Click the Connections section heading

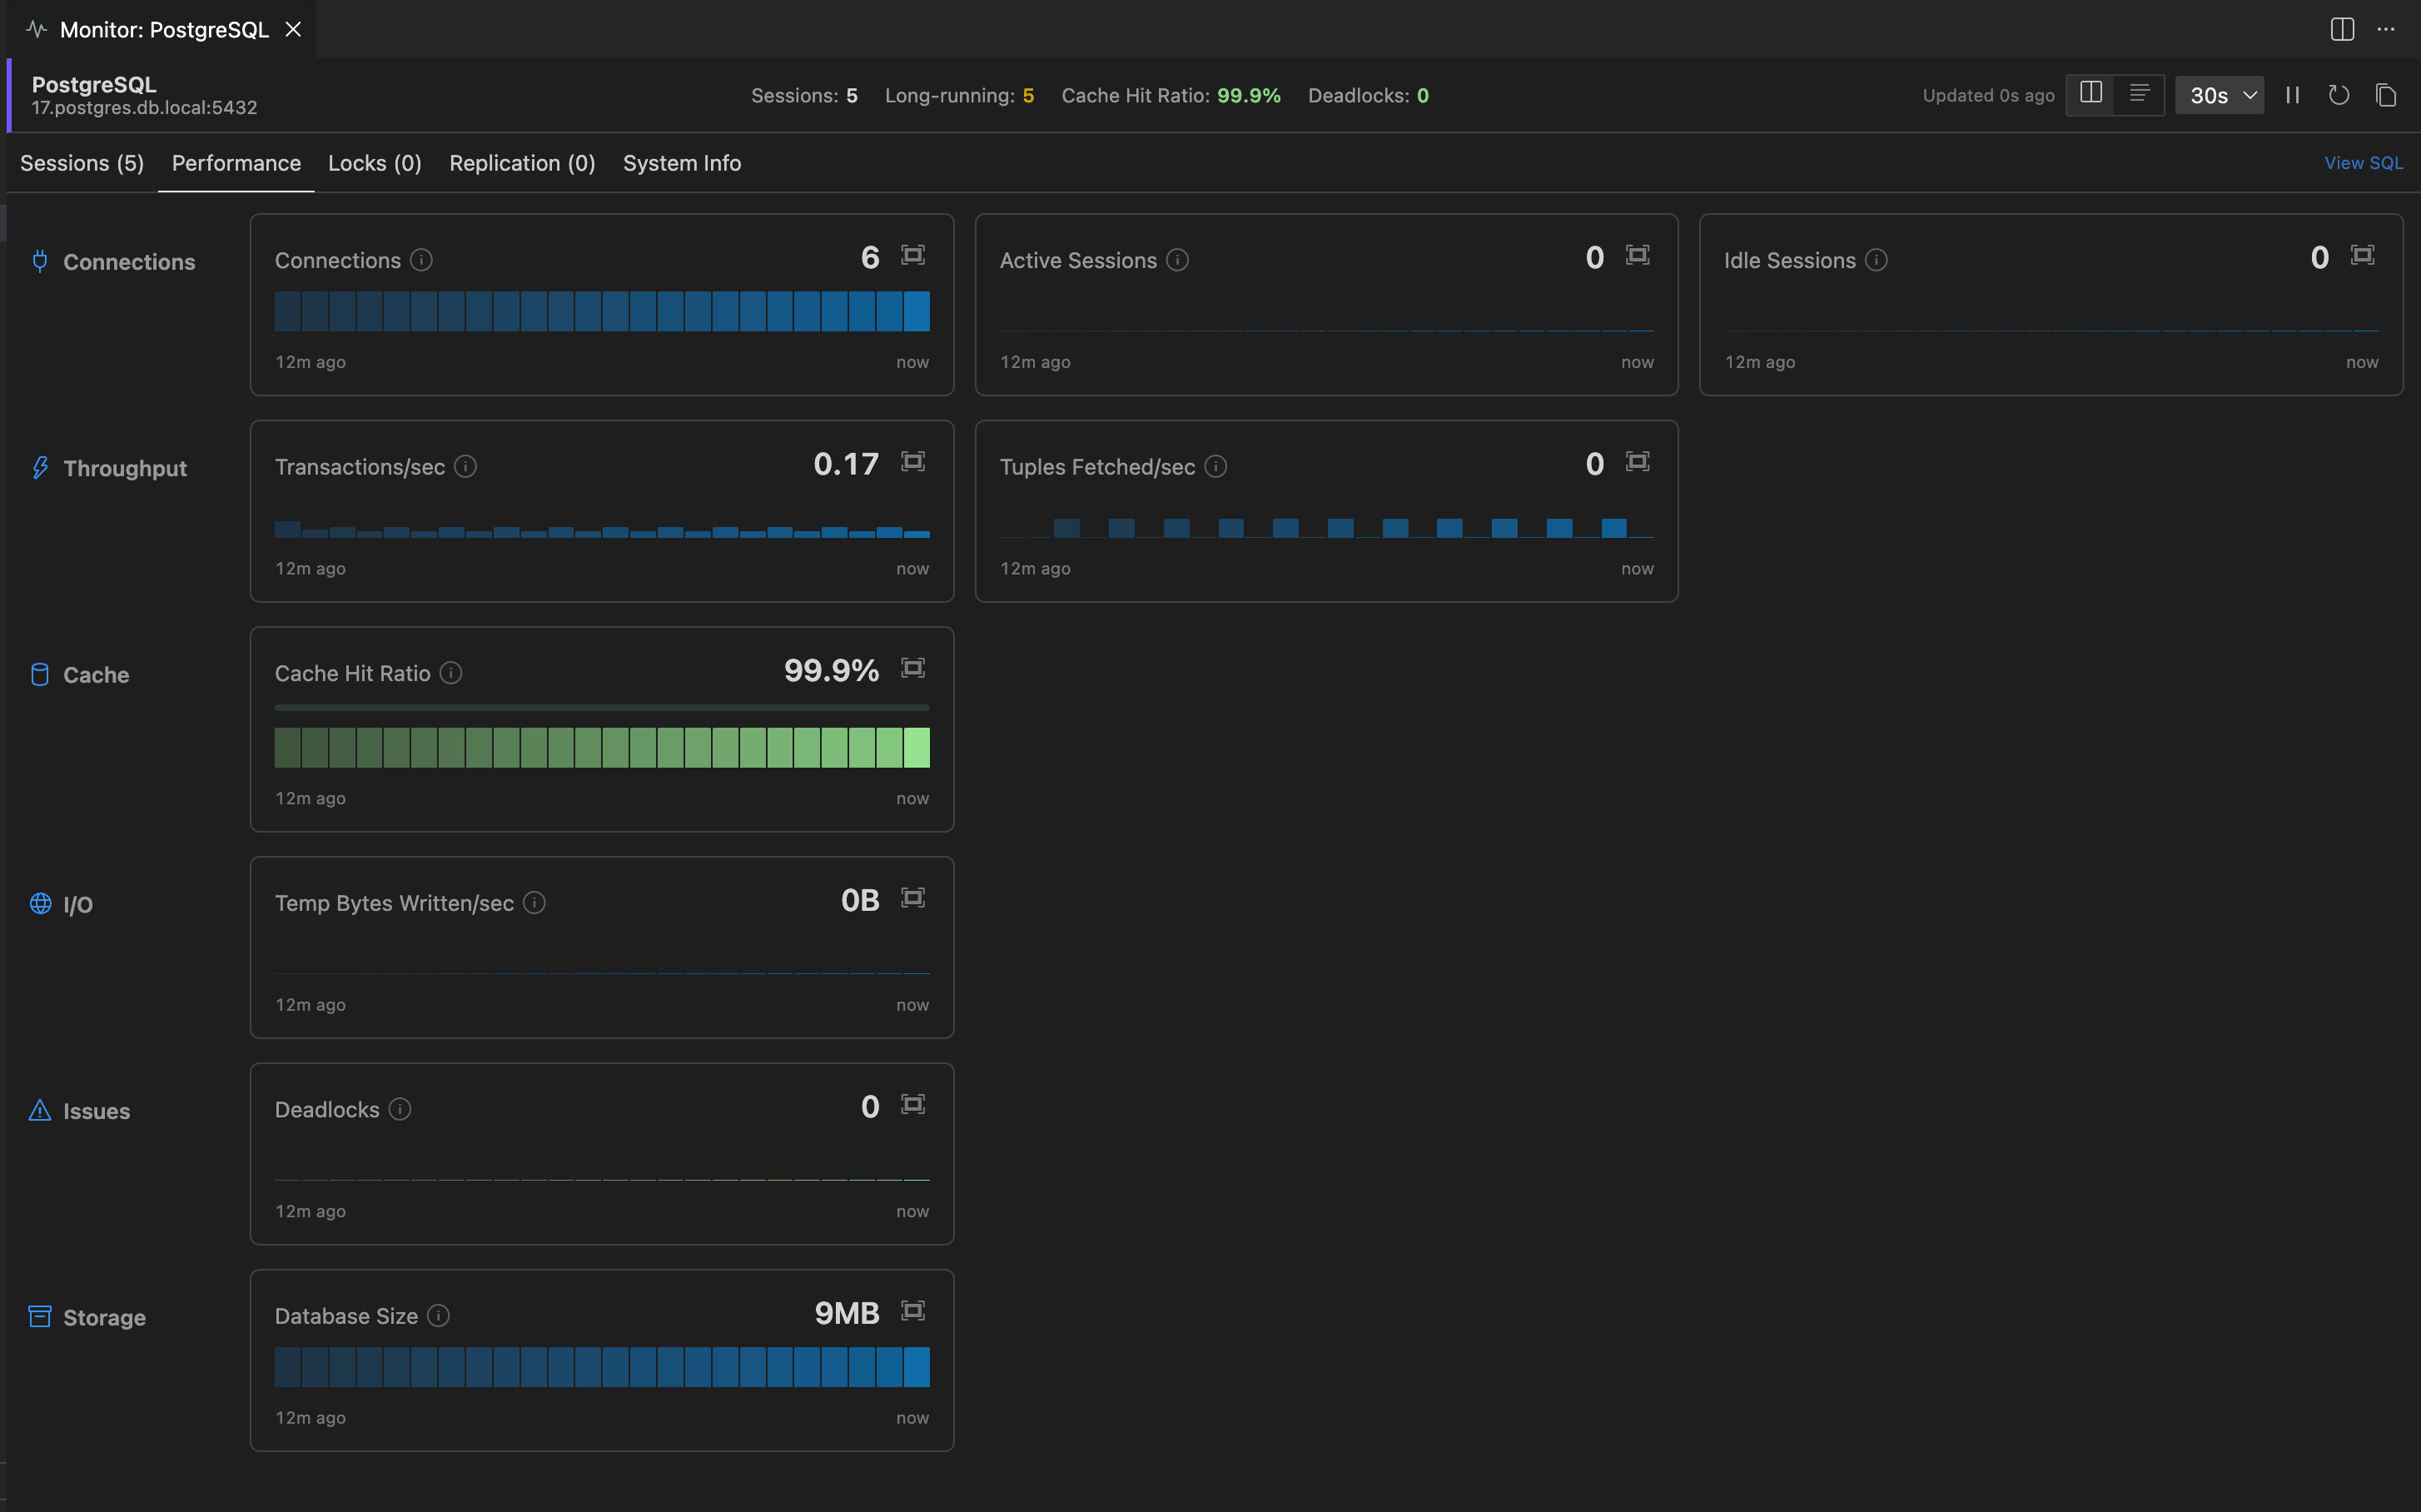pyautogui.click(x=129, y=262)
